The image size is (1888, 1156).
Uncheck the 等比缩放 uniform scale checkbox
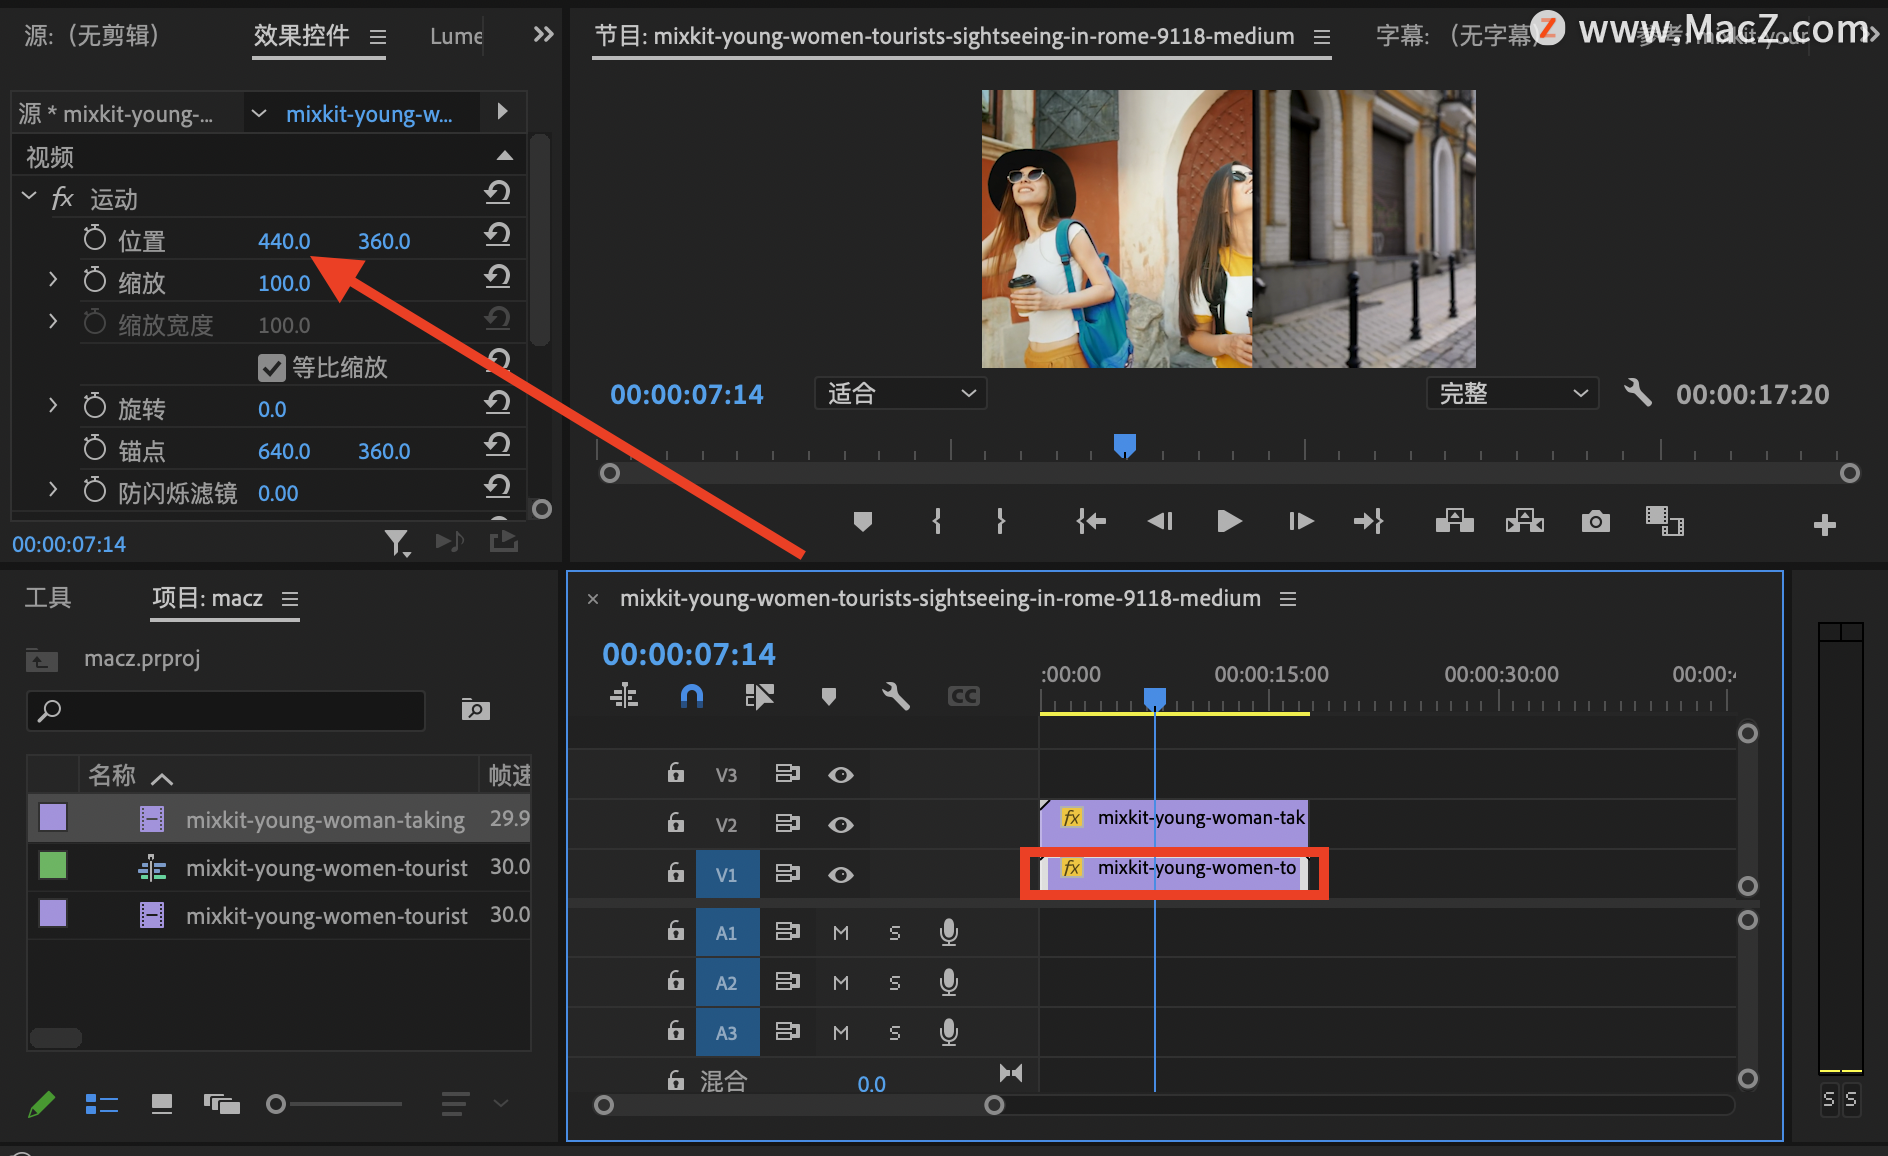pos(272,368)
